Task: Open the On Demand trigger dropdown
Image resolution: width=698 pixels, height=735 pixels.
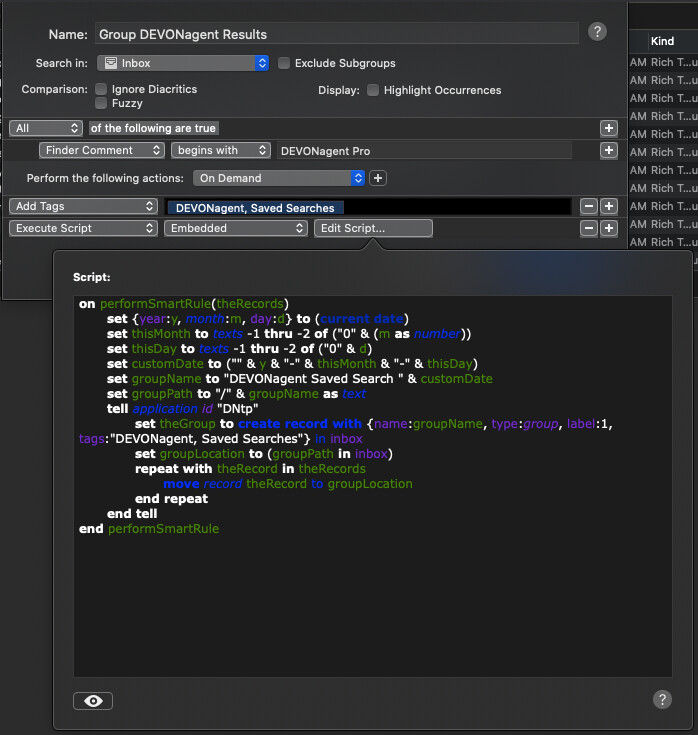Action: pos(279,178)
